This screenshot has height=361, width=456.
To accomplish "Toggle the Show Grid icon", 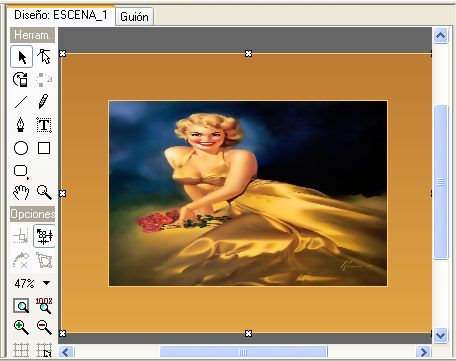I will pos(21,350).
